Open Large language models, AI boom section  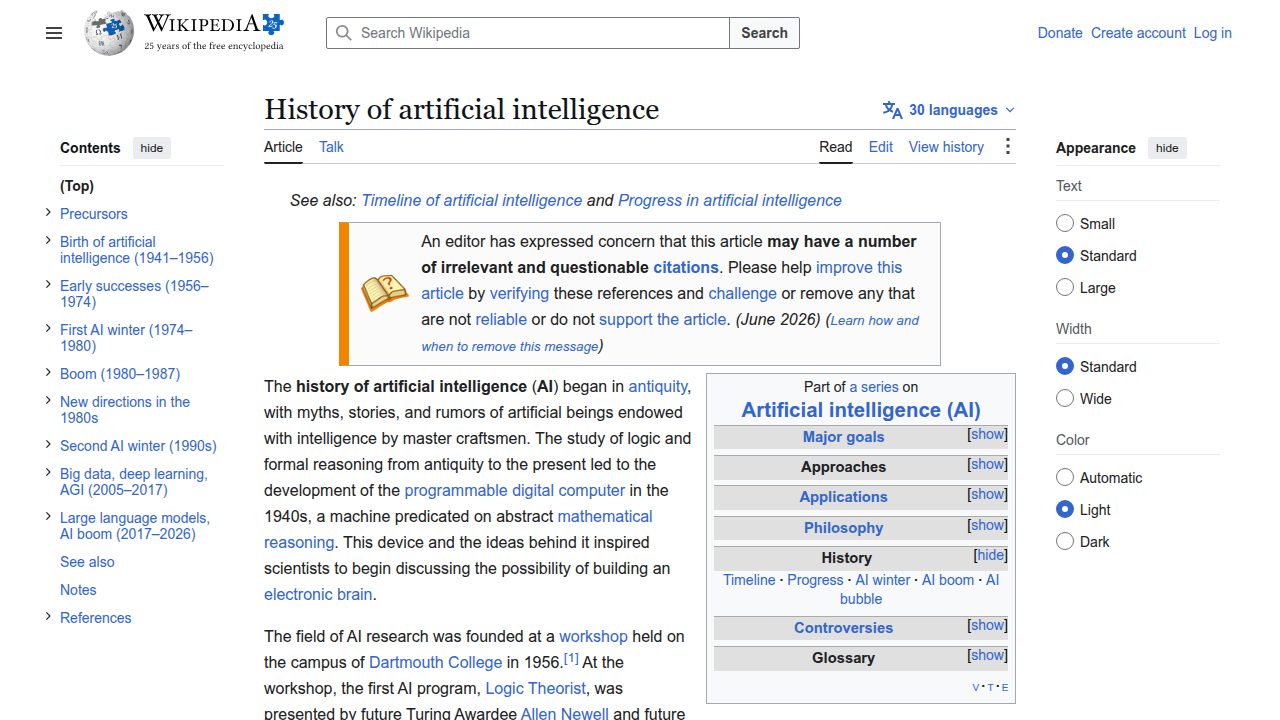135,526
